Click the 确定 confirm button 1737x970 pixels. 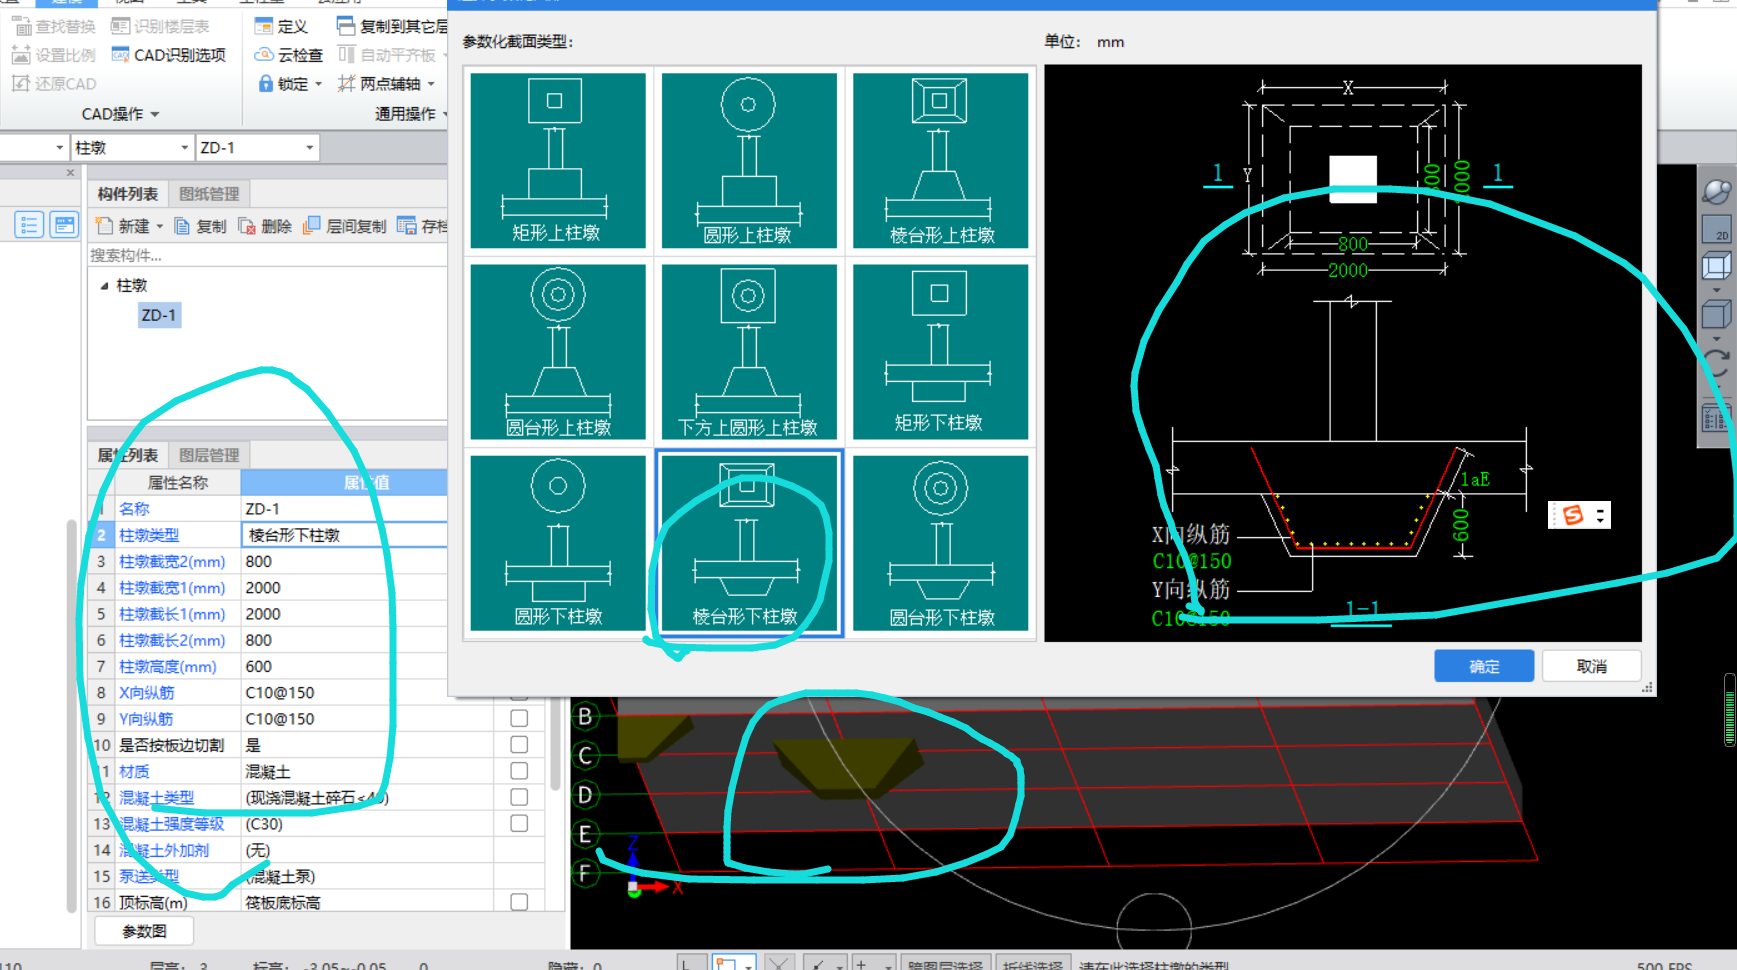[1484, 666]
